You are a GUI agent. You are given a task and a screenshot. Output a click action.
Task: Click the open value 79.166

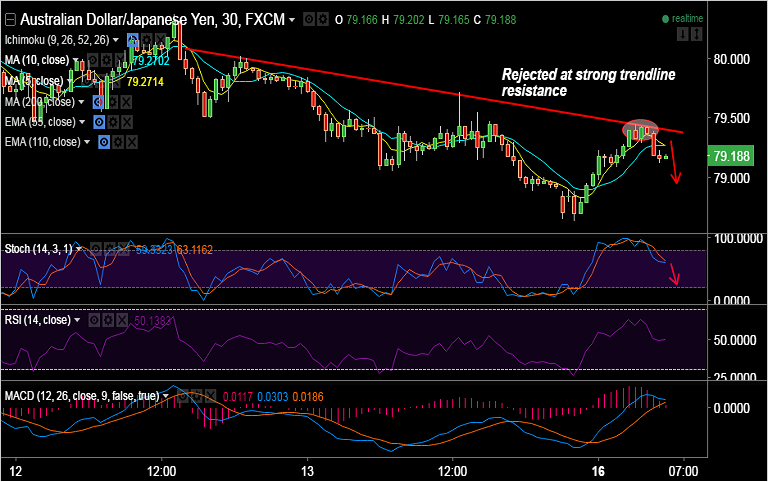[x=362, y=20]
